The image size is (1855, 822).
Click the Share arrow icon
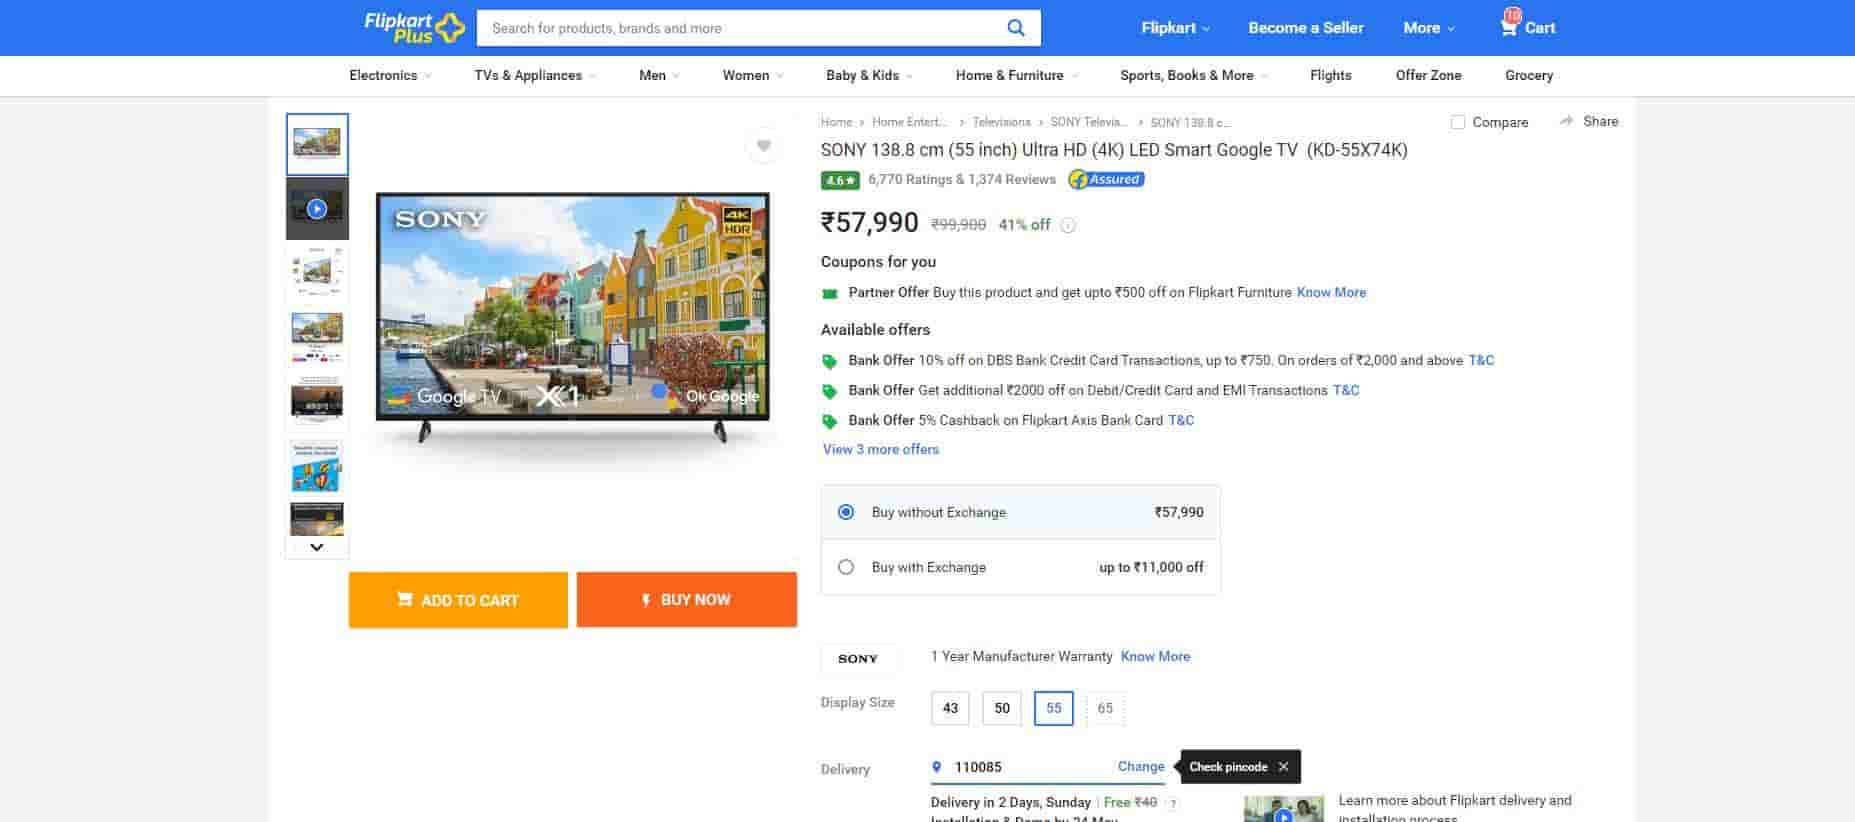1566,121
